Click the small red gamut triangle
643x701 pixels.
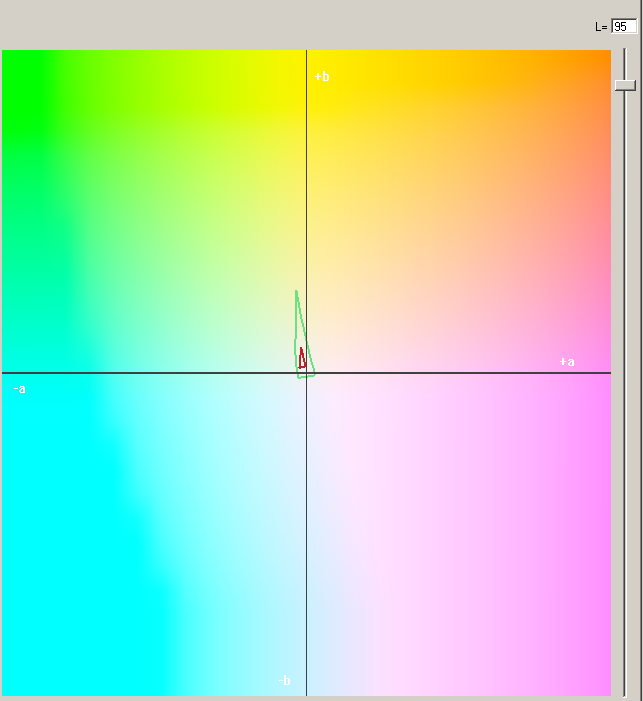pyautogui.click(x=302, y=358)
